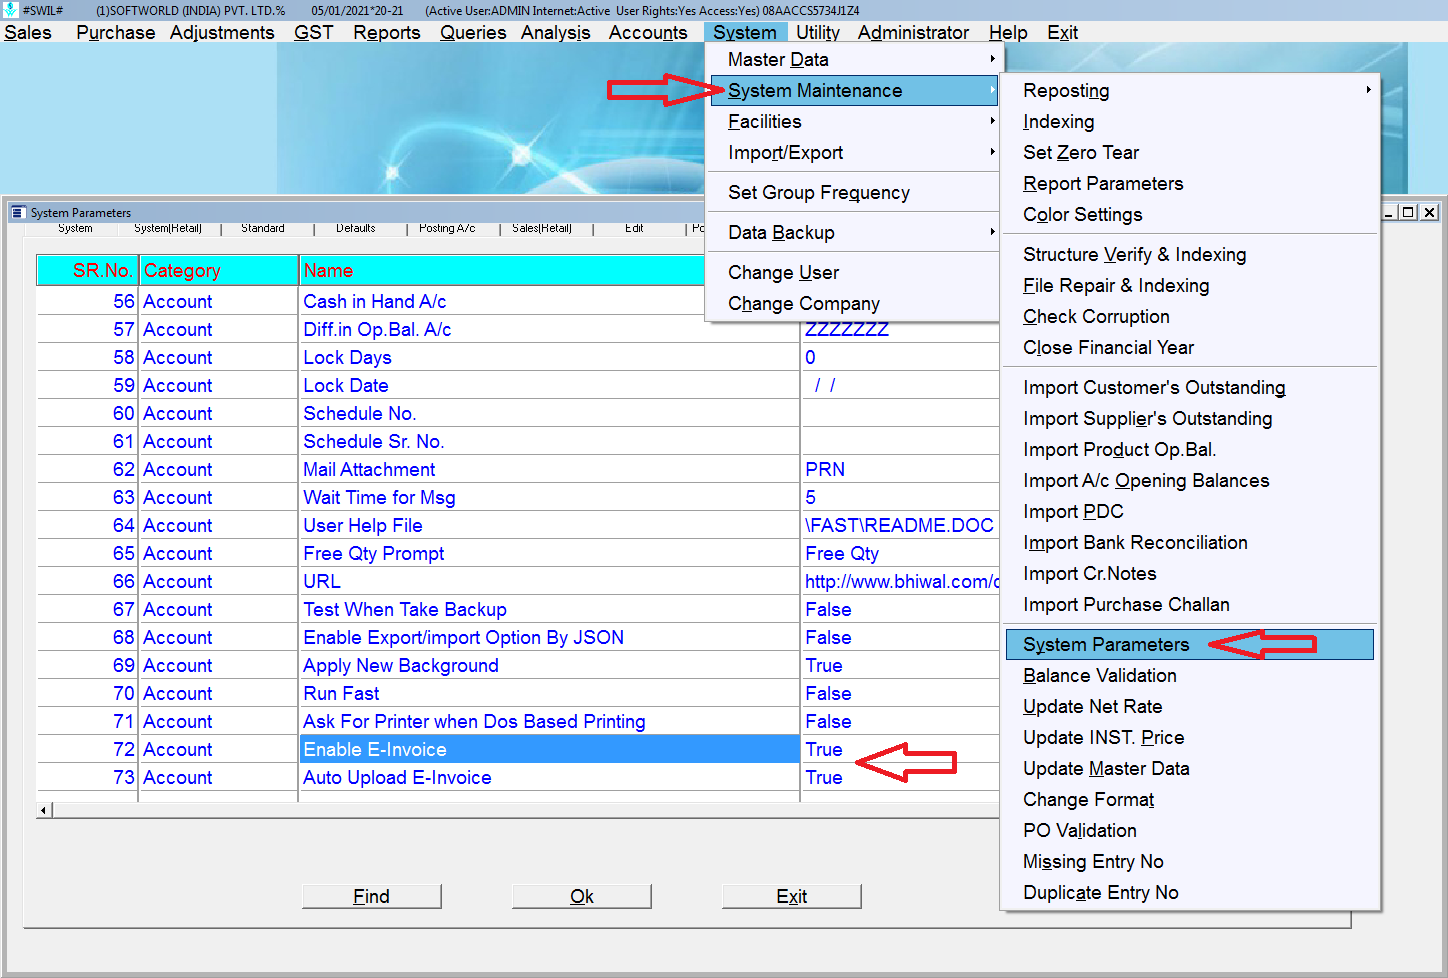The height and width of the screenshot is (978, 1448).
Task: Run File Repair & Indexing
Action: tap(1190, 285)
